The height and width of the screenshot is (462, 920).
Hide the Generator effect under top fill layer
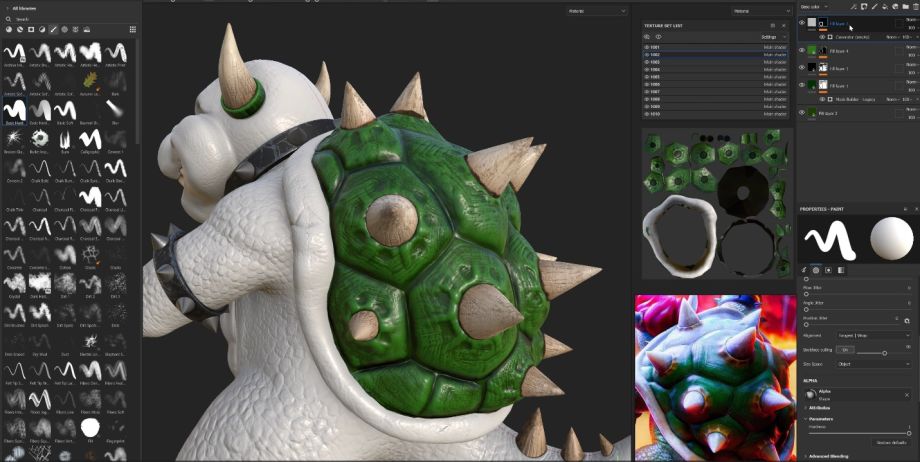coord(822,37)
